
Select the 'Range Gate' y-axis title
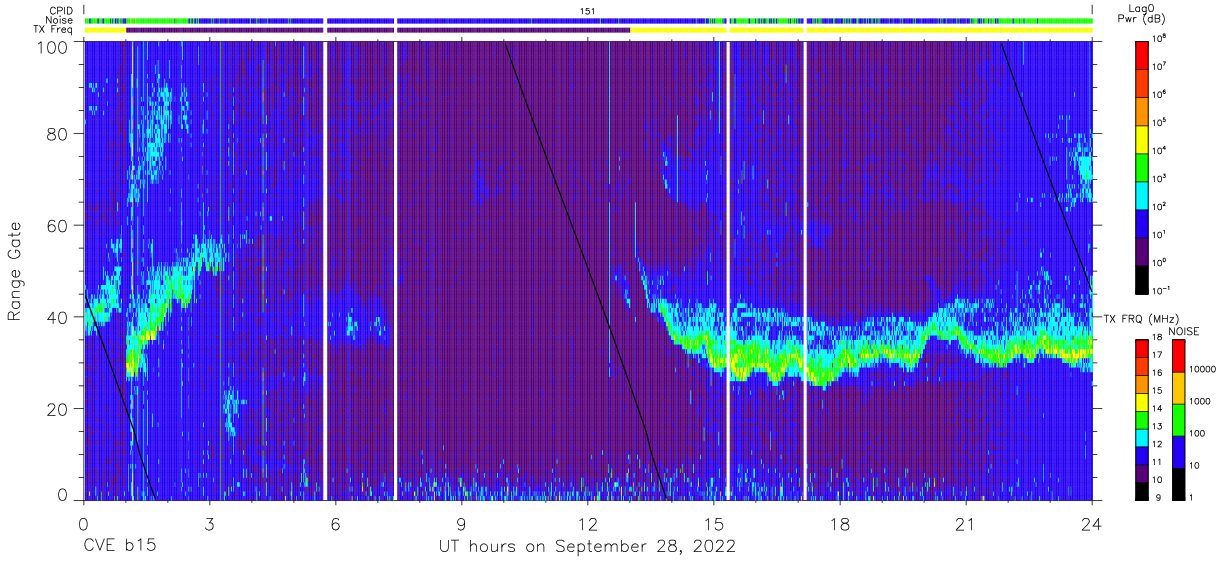tap(15, 271)
